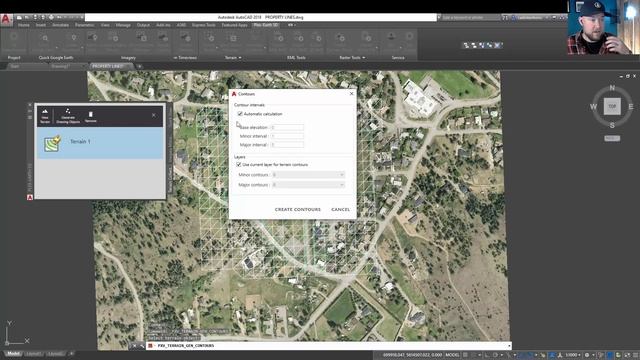Click the Terrain 1 thumbnail icon
The image size is (640, 360).
click(x=53, y=143)
